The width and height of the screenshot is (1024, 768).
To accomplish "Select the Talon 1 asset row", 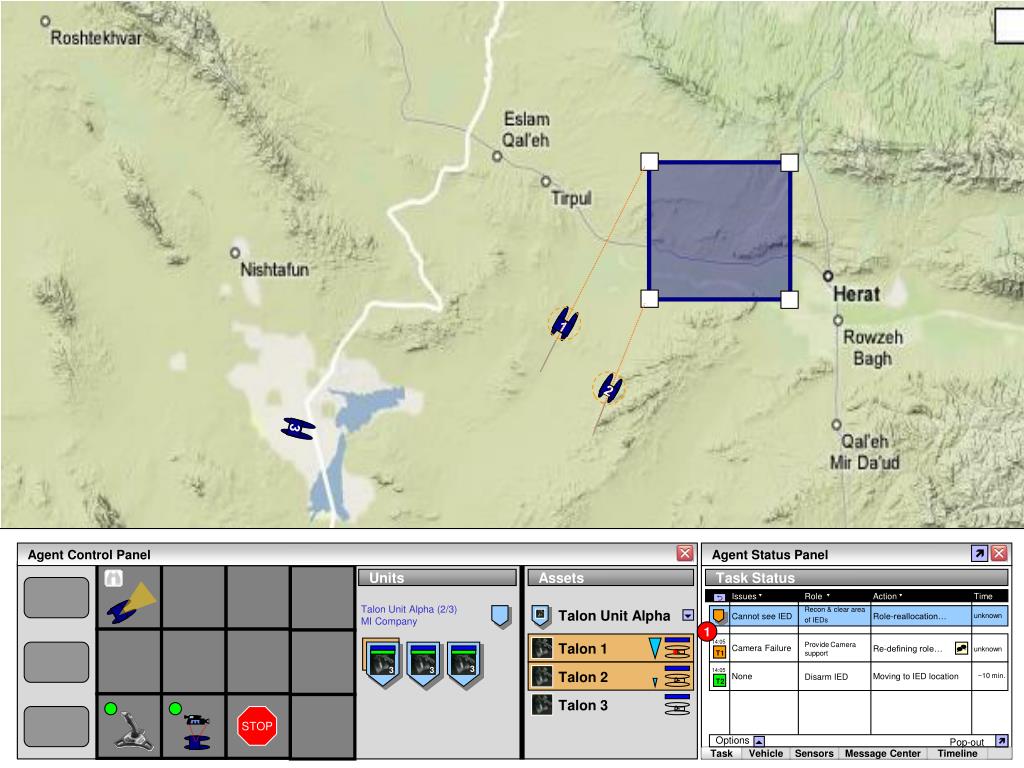I will [611, 648].
